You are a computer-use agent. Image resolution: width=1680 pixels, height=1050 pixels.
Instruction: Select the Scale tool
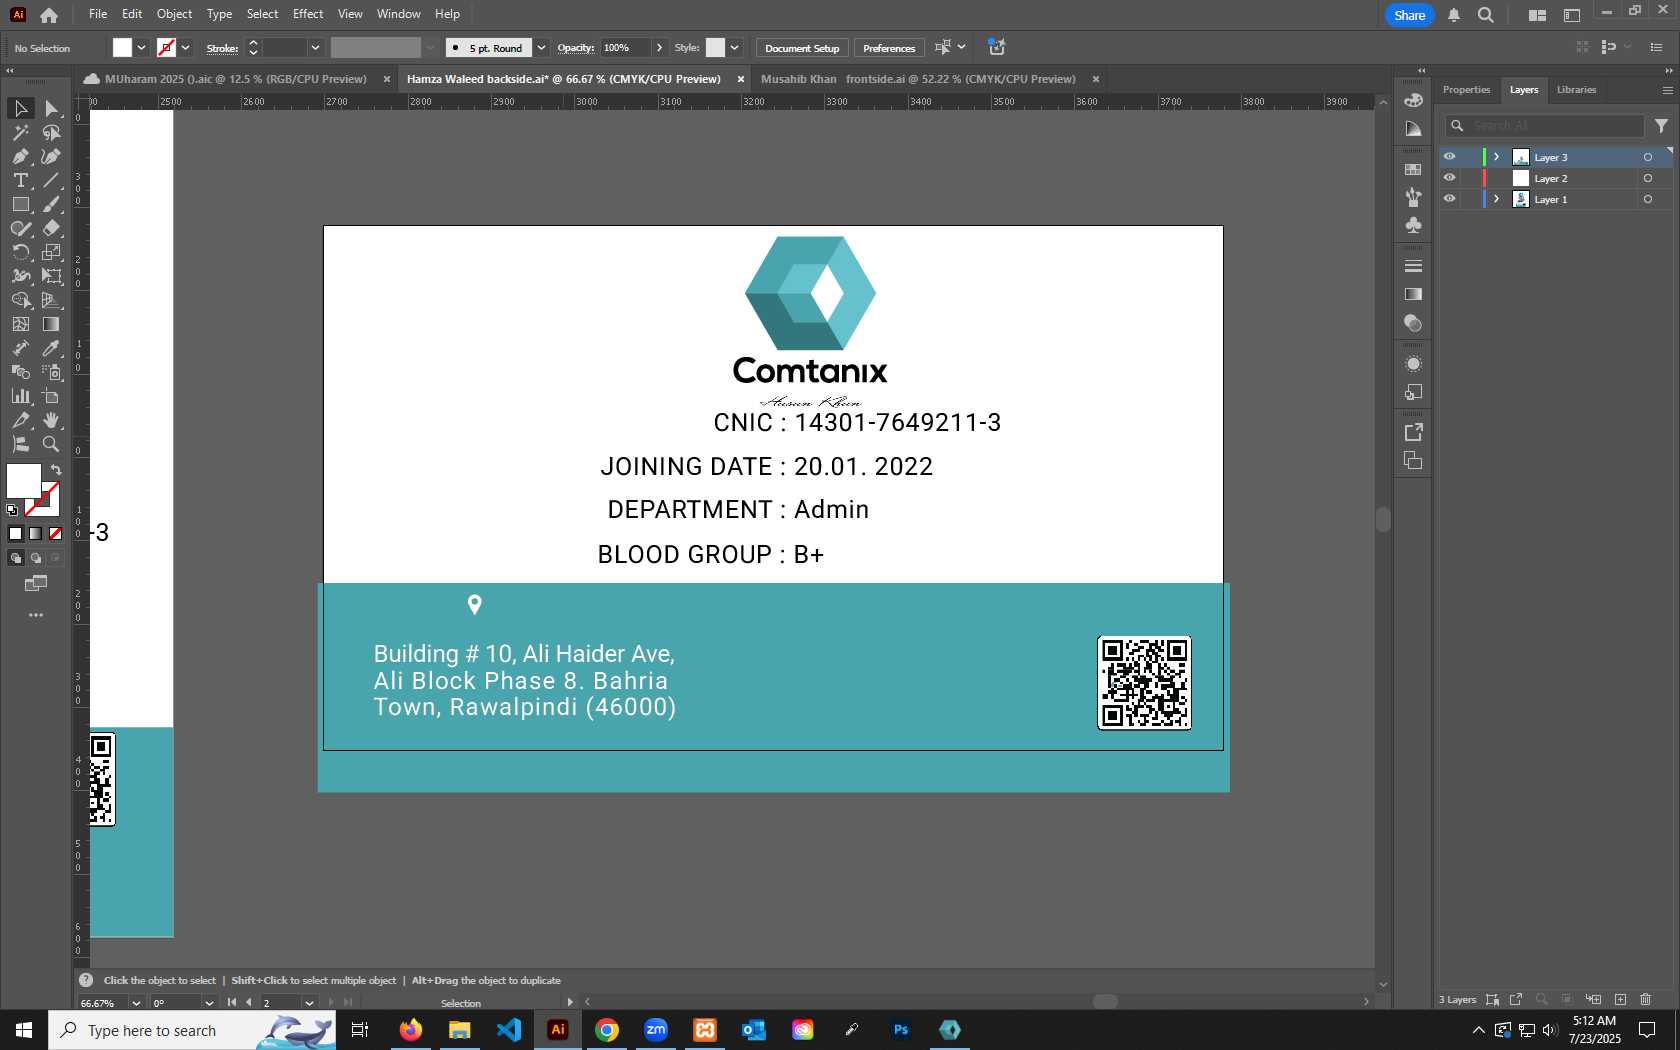pyautogui.click(x=52, y=252)
